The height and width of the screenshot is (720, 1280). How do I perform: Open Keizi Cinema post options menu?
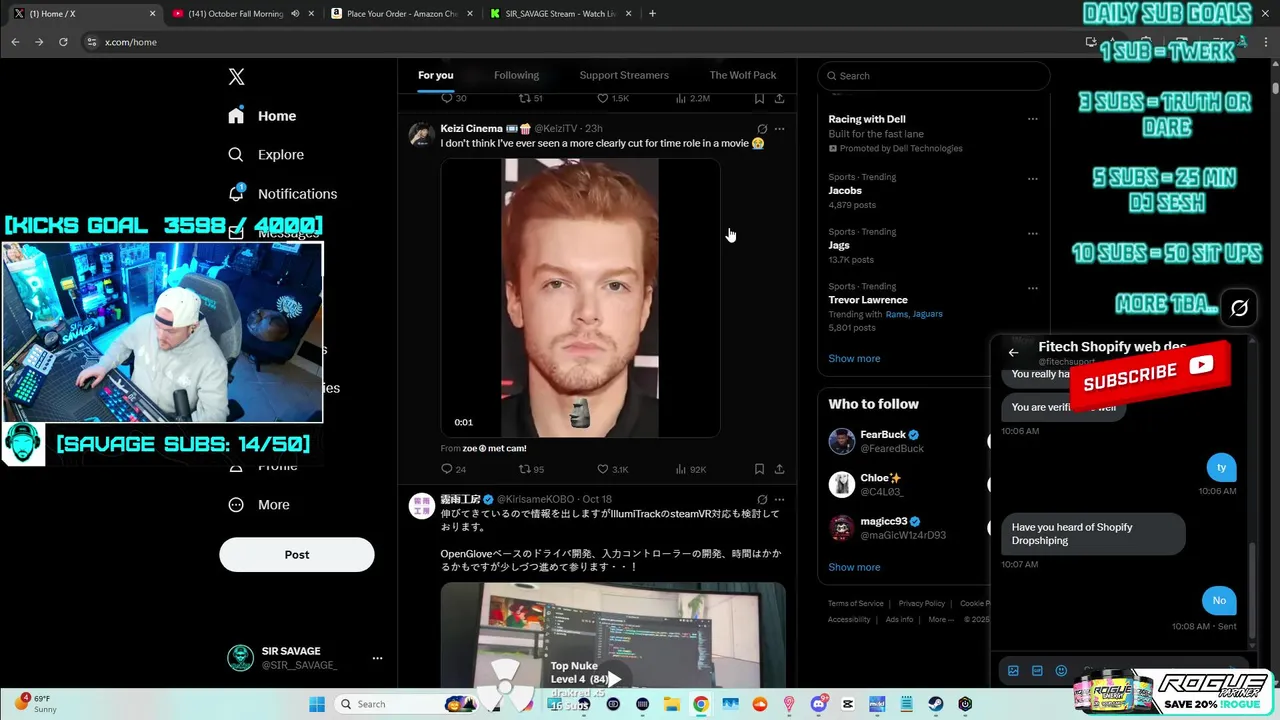(x=779, y=129)
